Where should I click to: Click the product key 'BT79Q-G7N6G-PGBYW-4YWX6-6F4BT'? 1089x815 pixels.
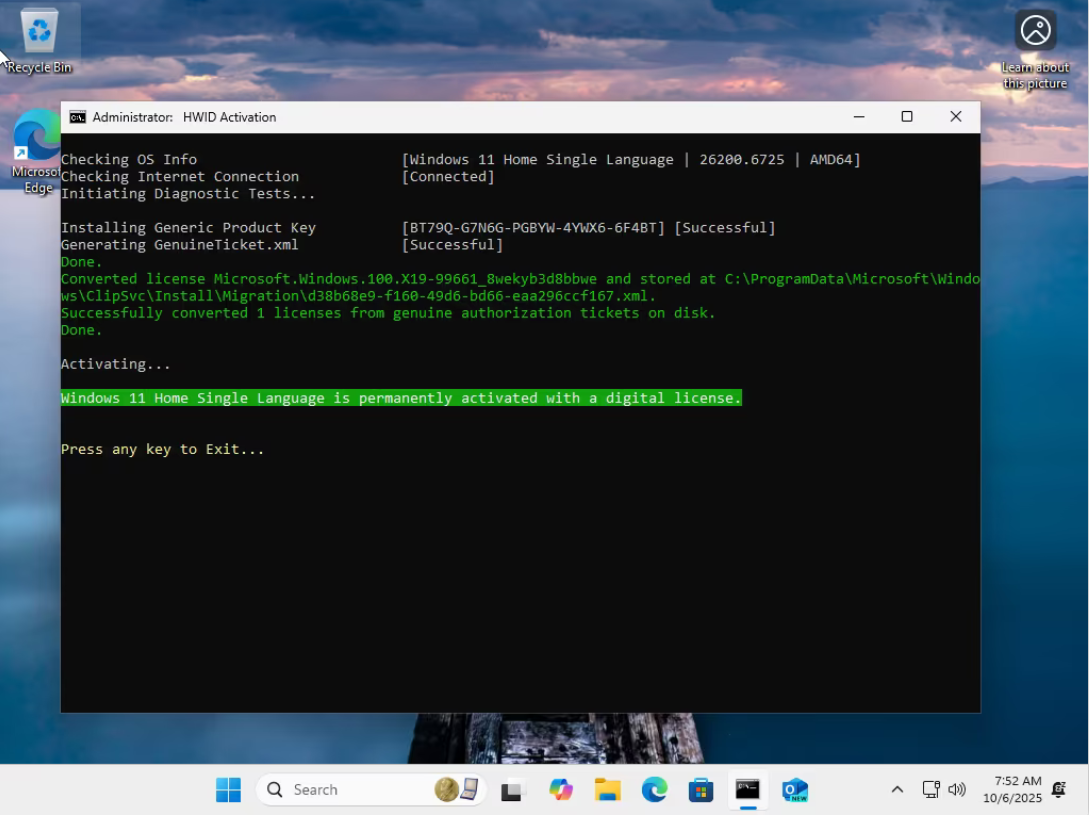point(533,228)
